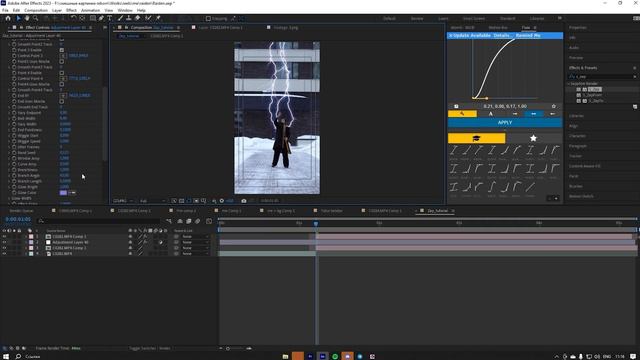This screenshot has width=640, height=360.
Task: Select the Type text tool
Action: [x=110, y=18]
